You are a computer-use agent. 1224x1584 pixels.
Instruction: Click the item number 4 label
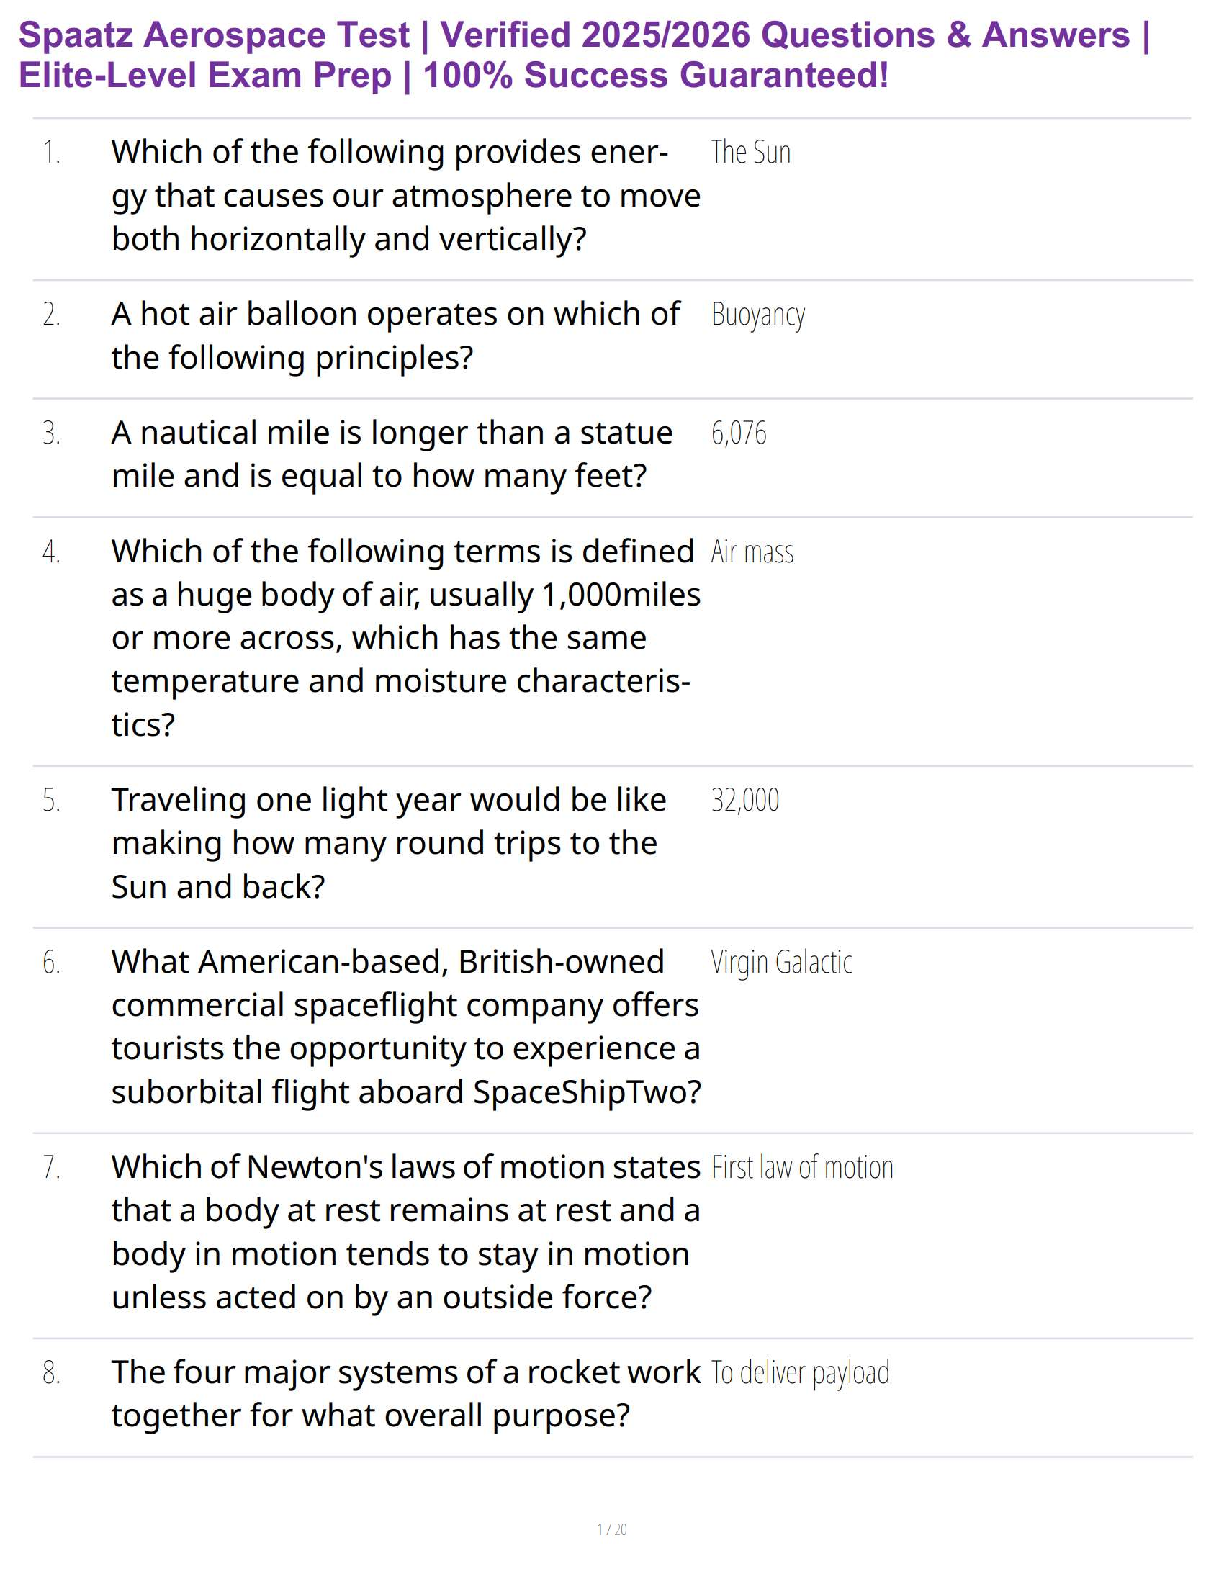(51, 552)
